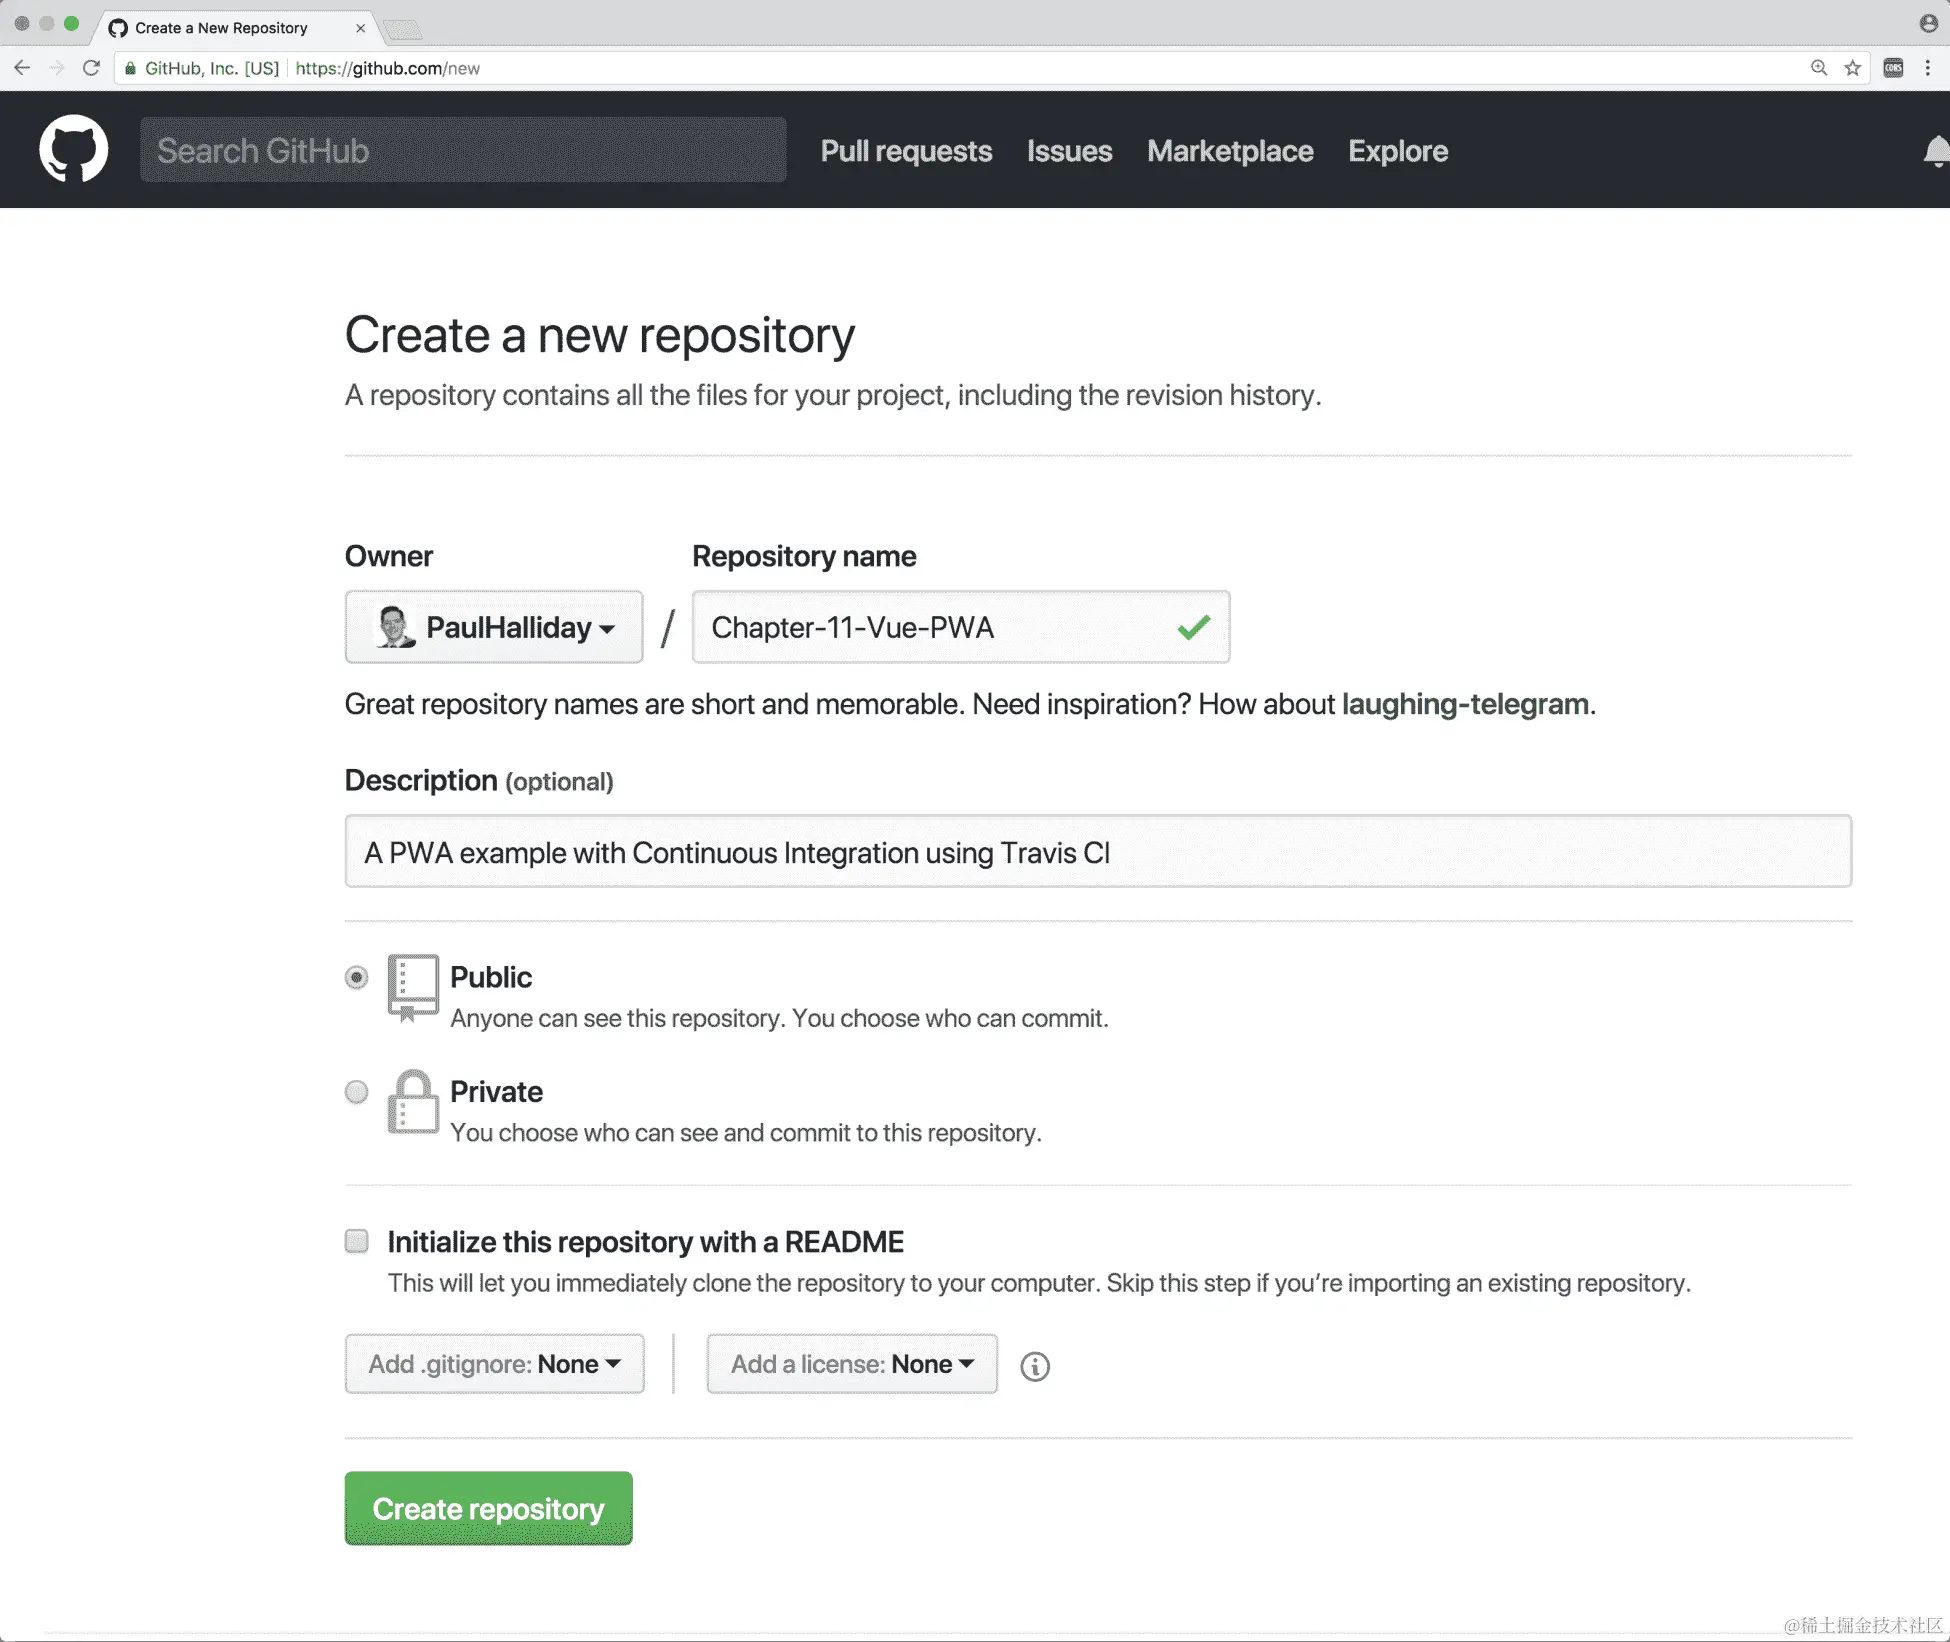Bookmark the page with the star icon

pyautogui.click(x=1853, y=68)
